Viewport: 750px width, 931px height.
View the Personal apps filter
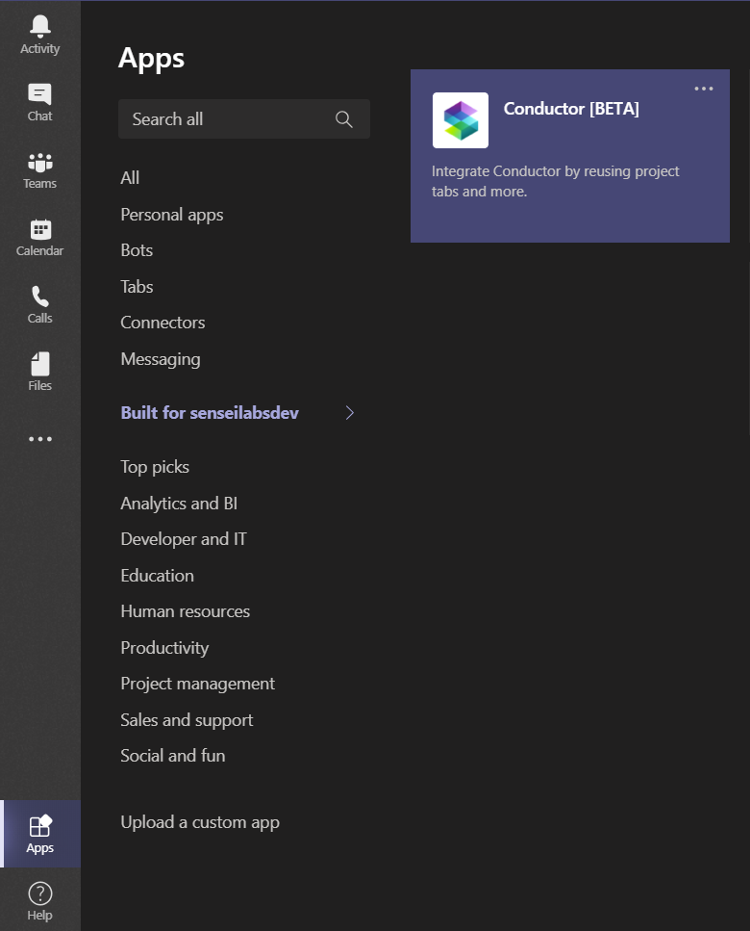pyautogui.click(x=171, y=214)
